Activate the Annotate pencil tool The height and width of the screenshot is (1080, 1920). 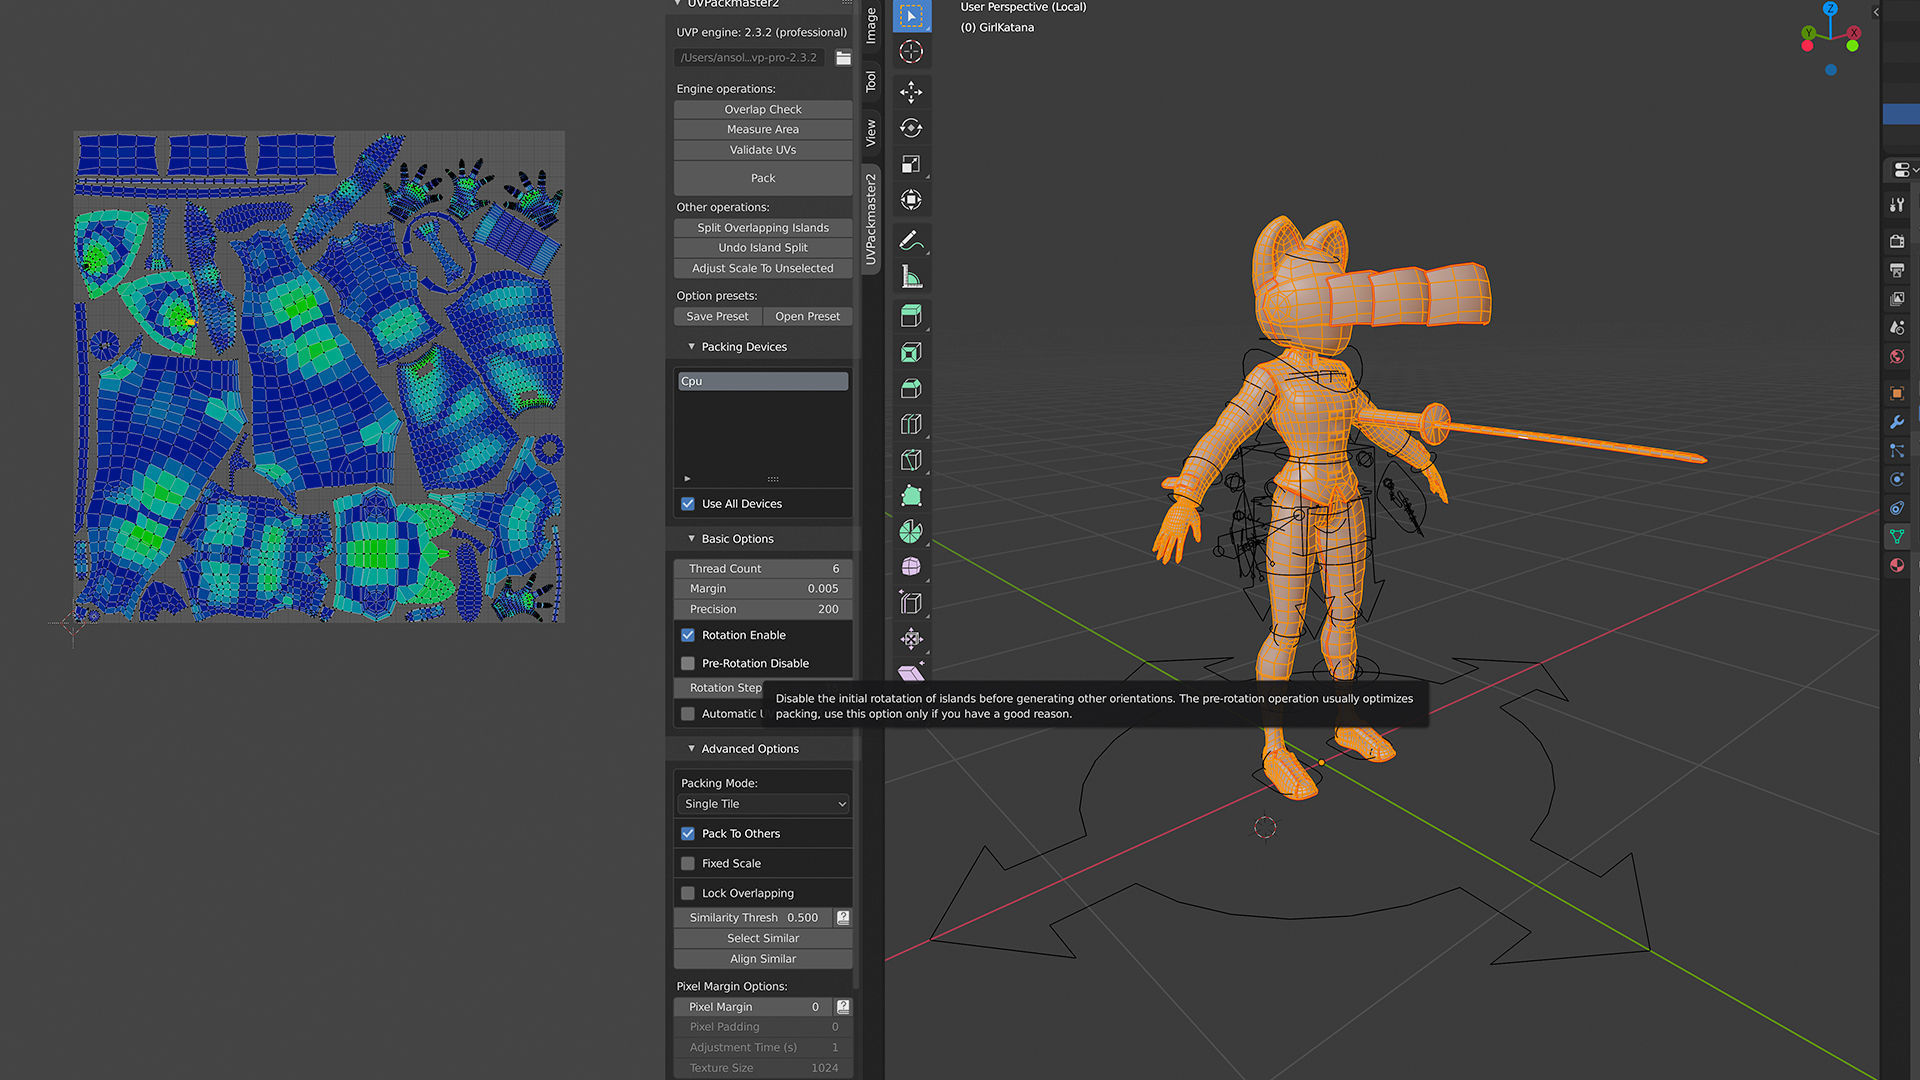(x=910, y=241)
